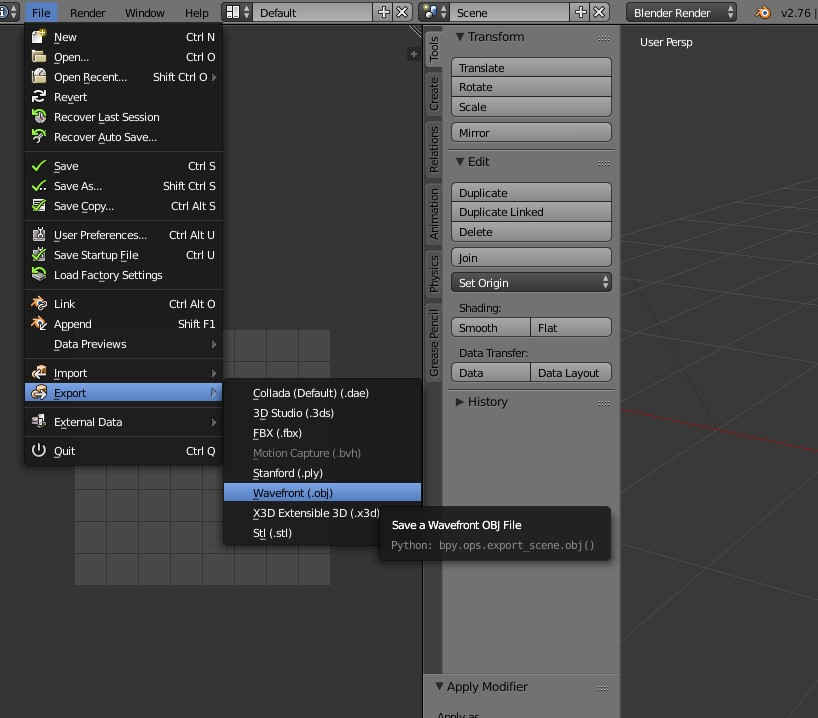Click the New file icon

(x=39, y=37)
